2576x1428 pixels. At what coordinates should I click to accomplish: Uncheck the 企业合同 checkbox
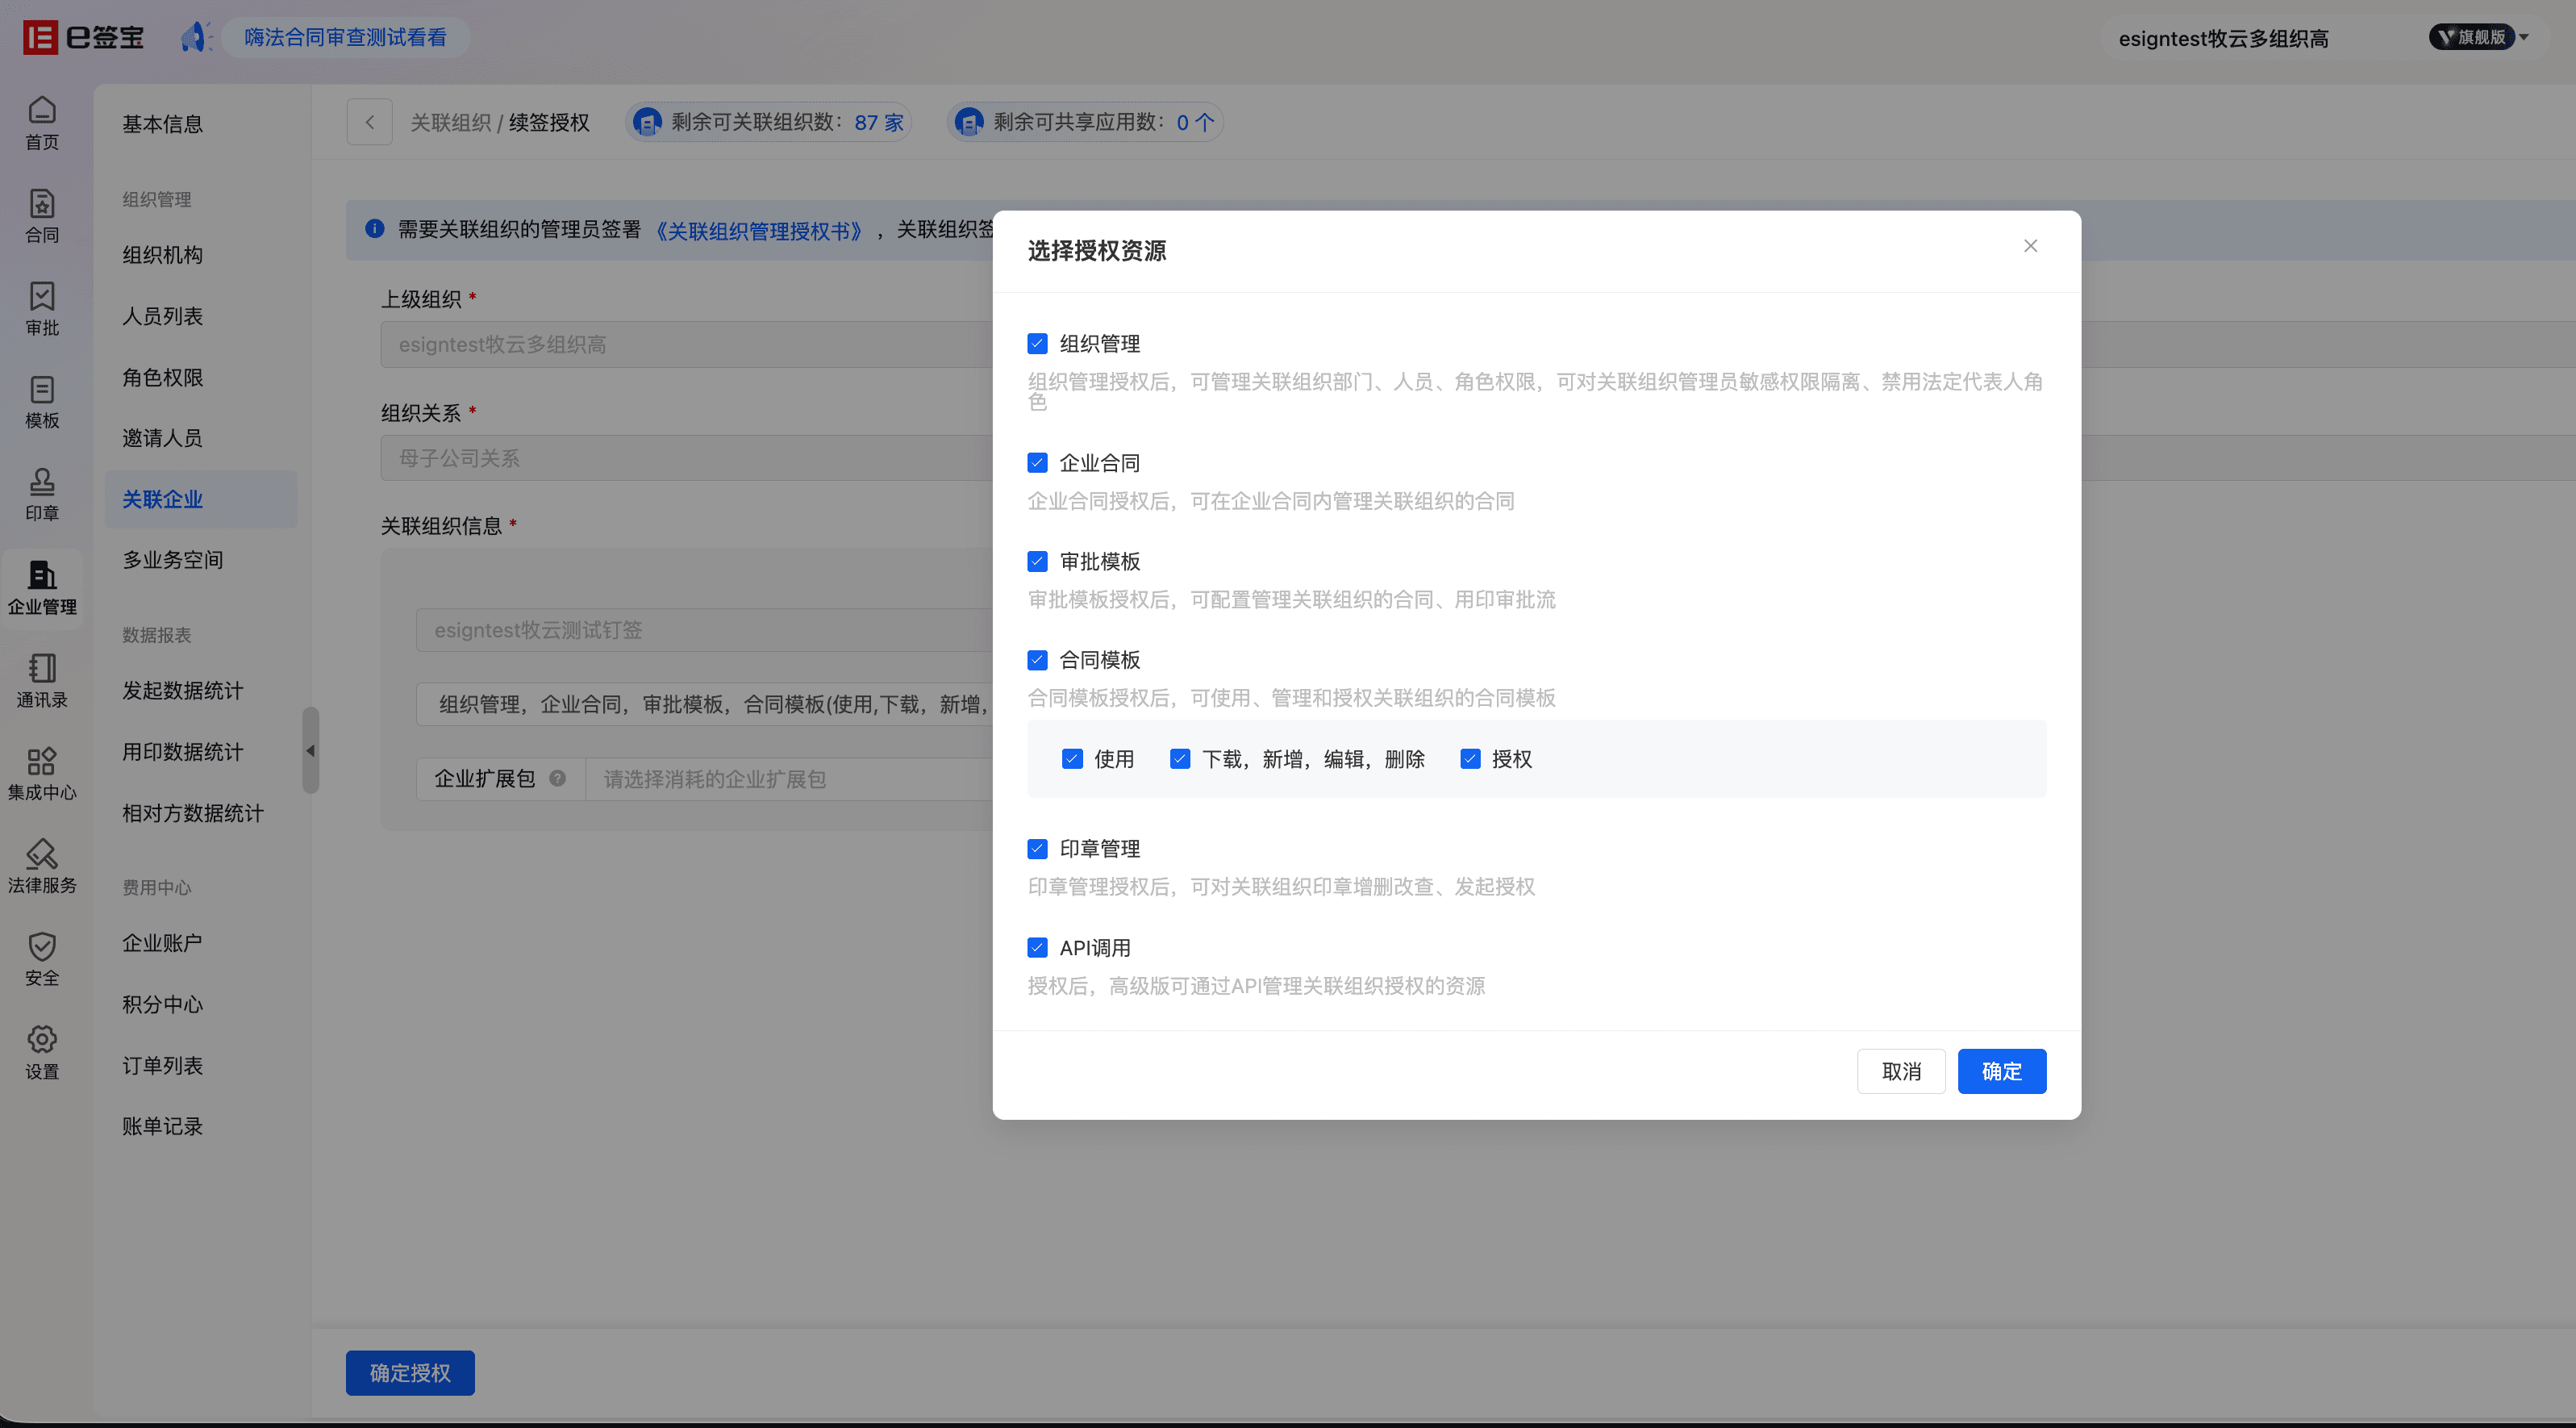(1037, 463)
